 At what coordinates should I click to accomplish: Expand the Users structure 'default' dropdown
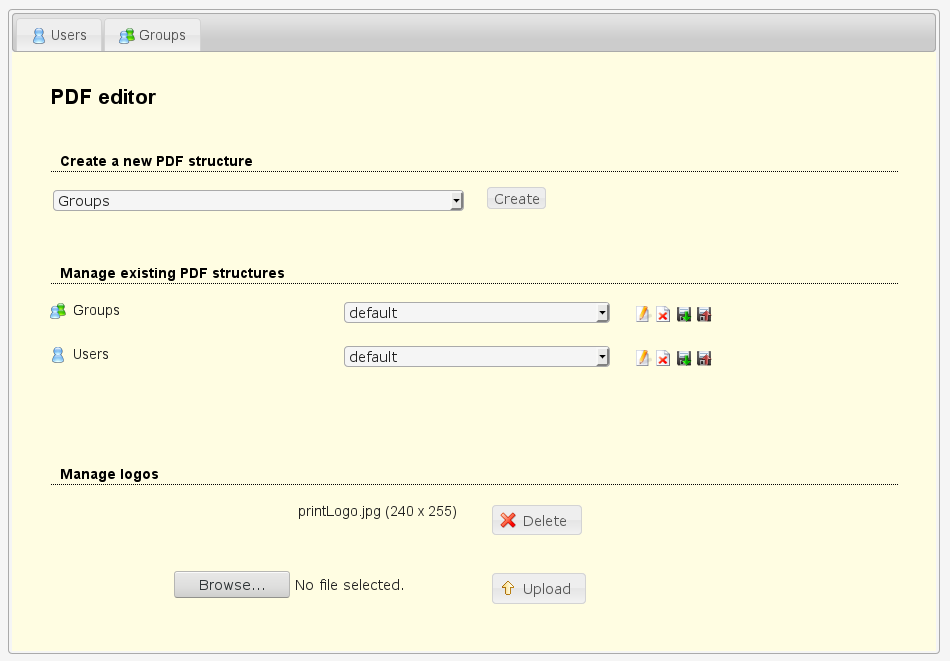point(476,357)
